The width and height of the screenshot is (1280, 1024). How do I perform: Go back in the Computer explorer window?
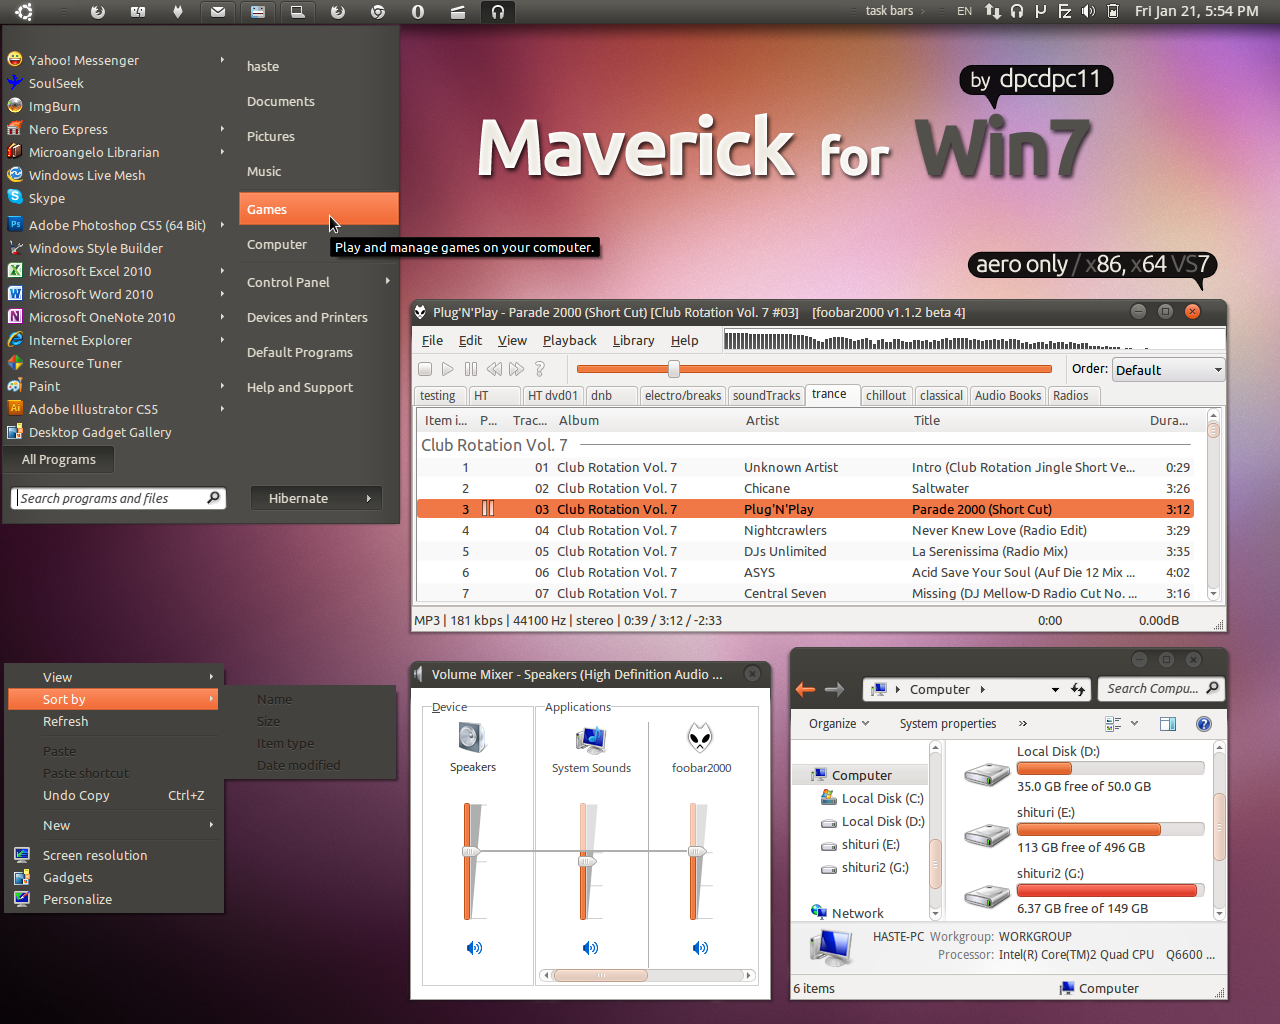pyautogui.click(x=805, y=689)
